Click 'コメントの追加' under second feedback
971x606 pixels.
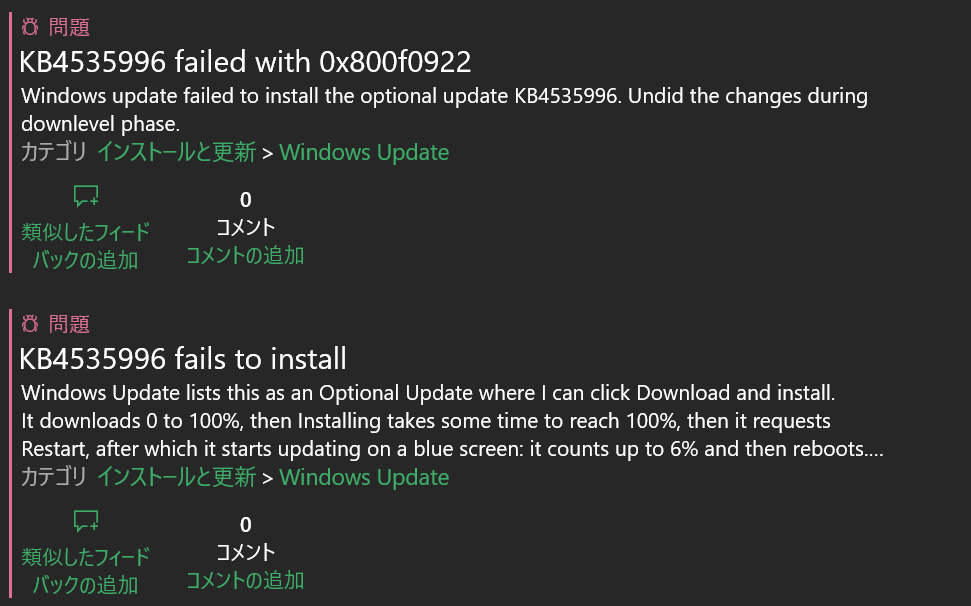coord(245,580)
